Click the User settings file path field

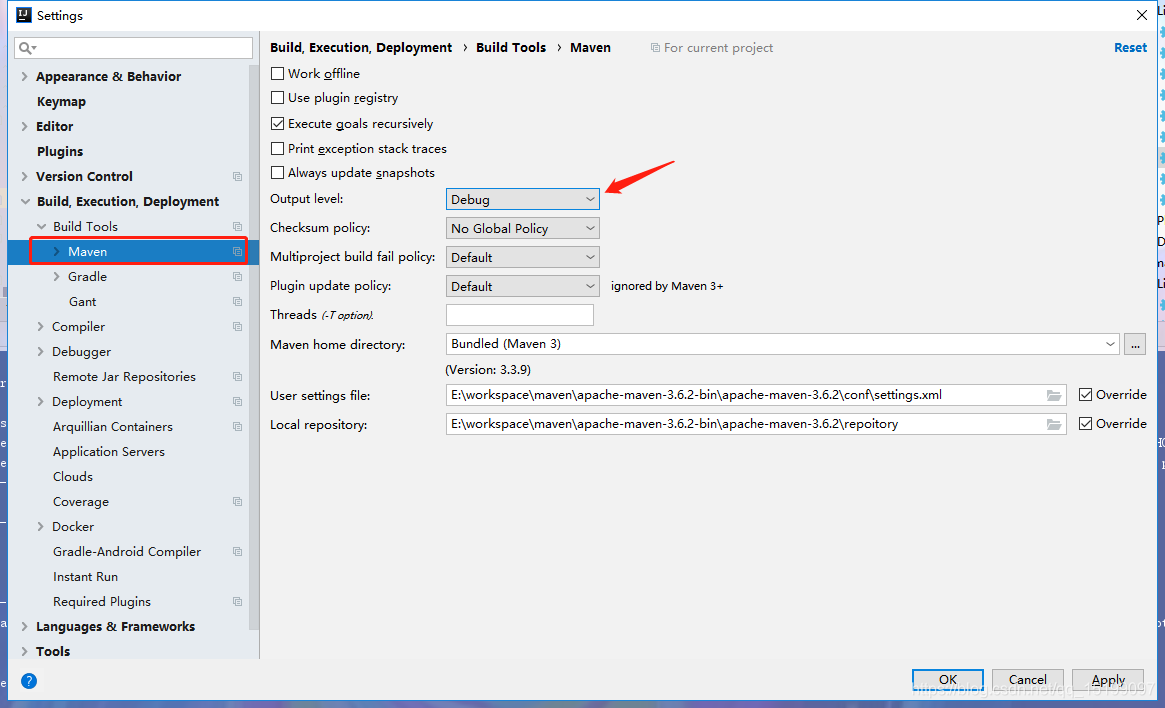[x=756, y=395]
